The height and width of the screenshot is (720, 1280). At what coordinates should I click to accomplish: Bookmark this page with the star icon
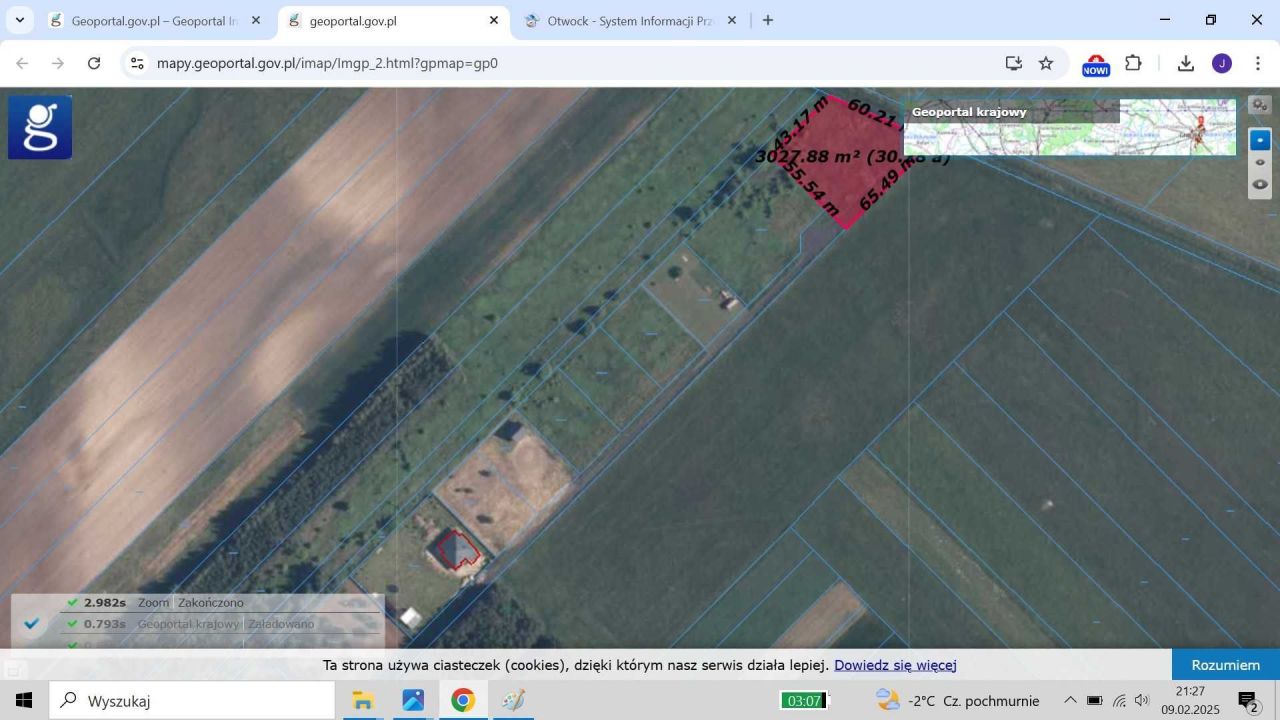[1046, 63]
